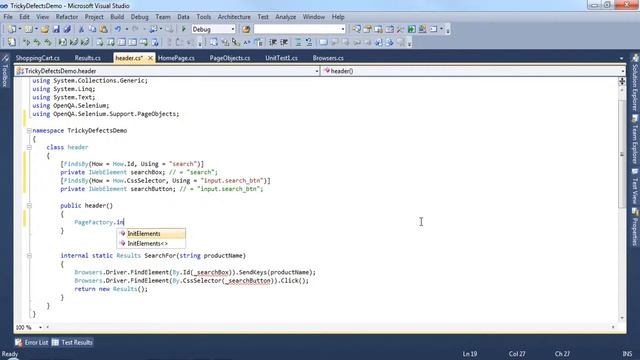Select InitElements<> in the IntelliSense list

click(x=151, y=243)
